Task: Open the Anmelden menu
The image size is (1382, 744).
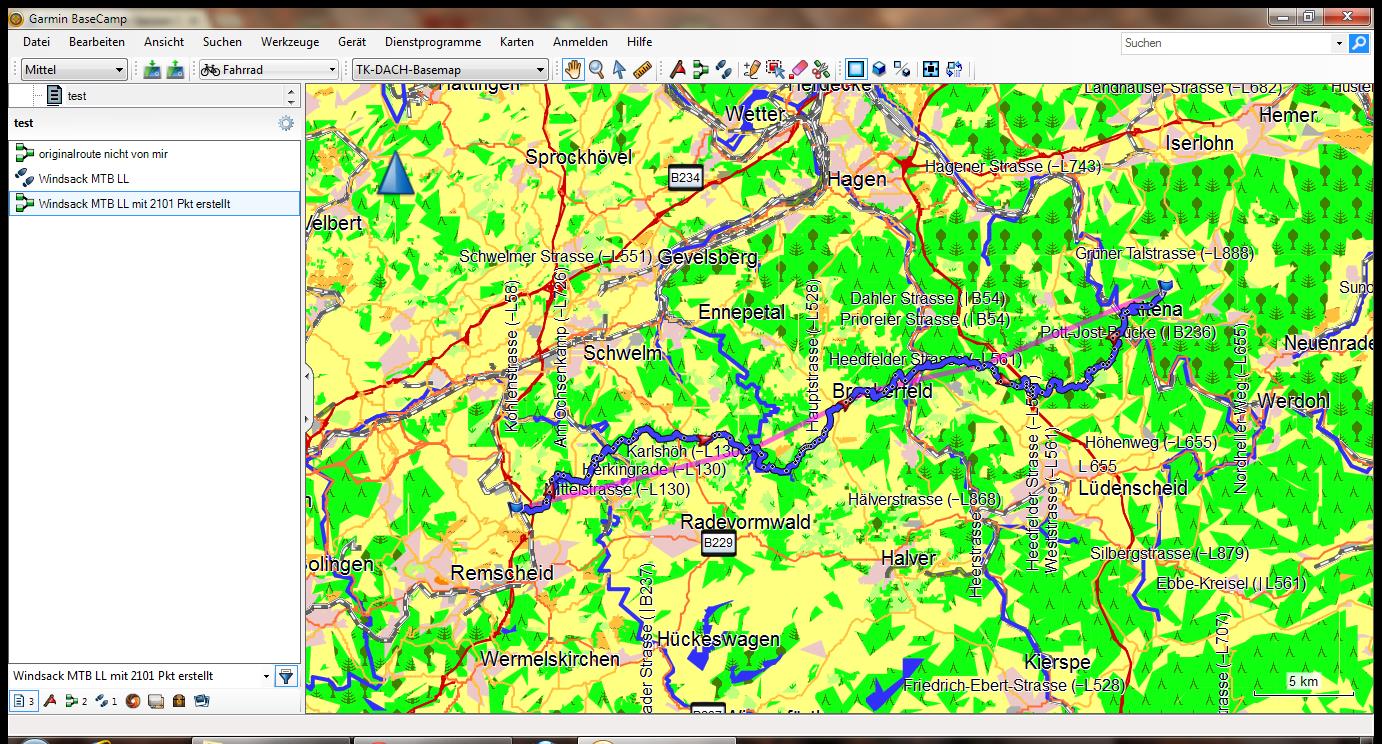Action: [580, 42]
